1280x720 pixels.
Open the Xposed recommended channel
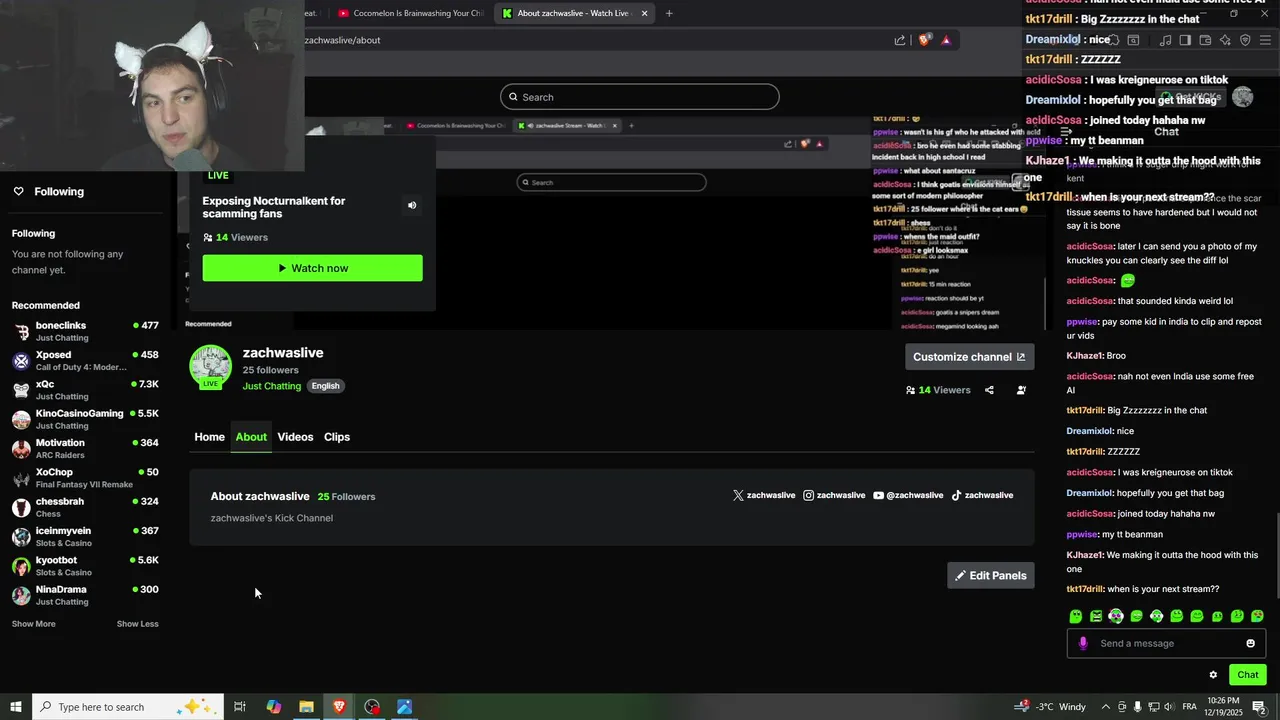85,360
